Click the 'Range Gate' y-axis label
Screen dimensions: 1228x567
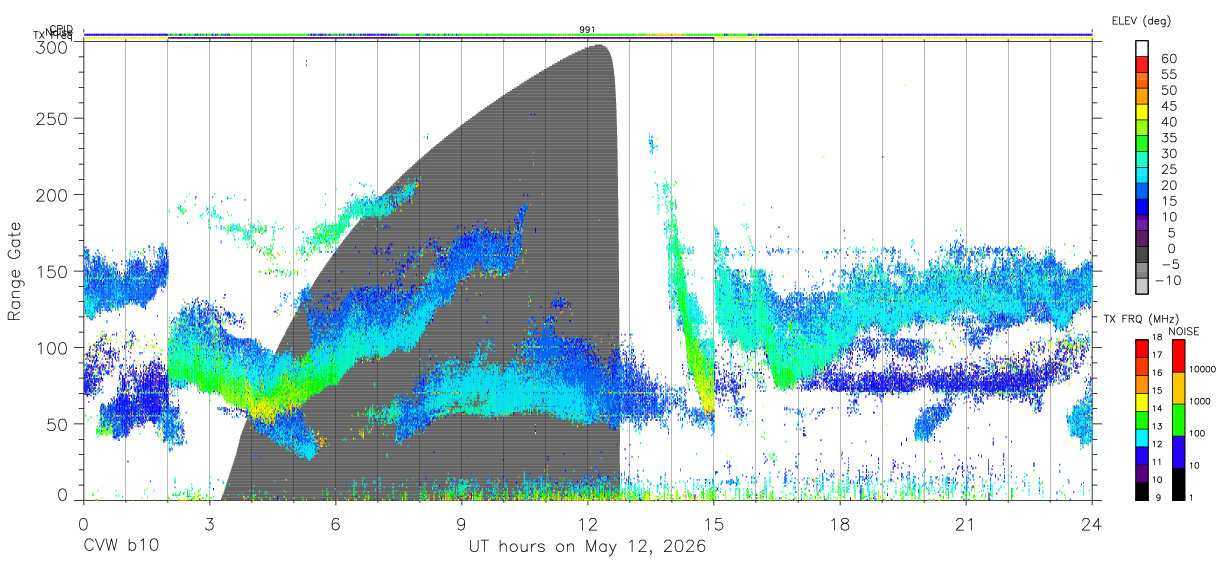pyautogui.click(x=16, y=271)
